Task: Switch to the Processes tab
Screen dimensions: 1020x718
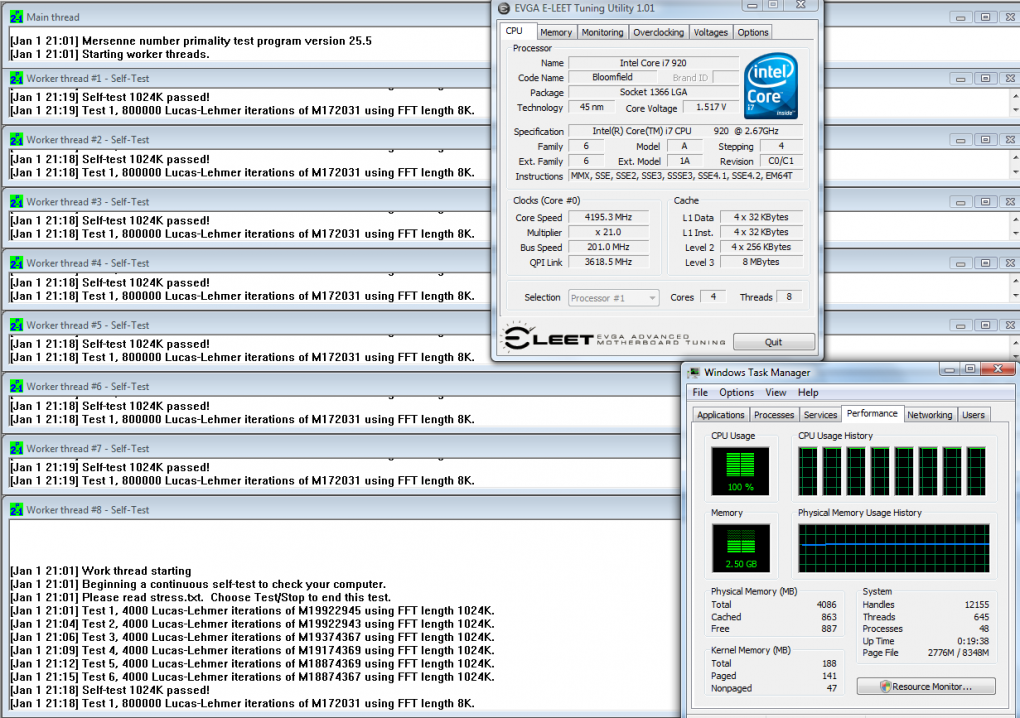Action: pos(774,415)
